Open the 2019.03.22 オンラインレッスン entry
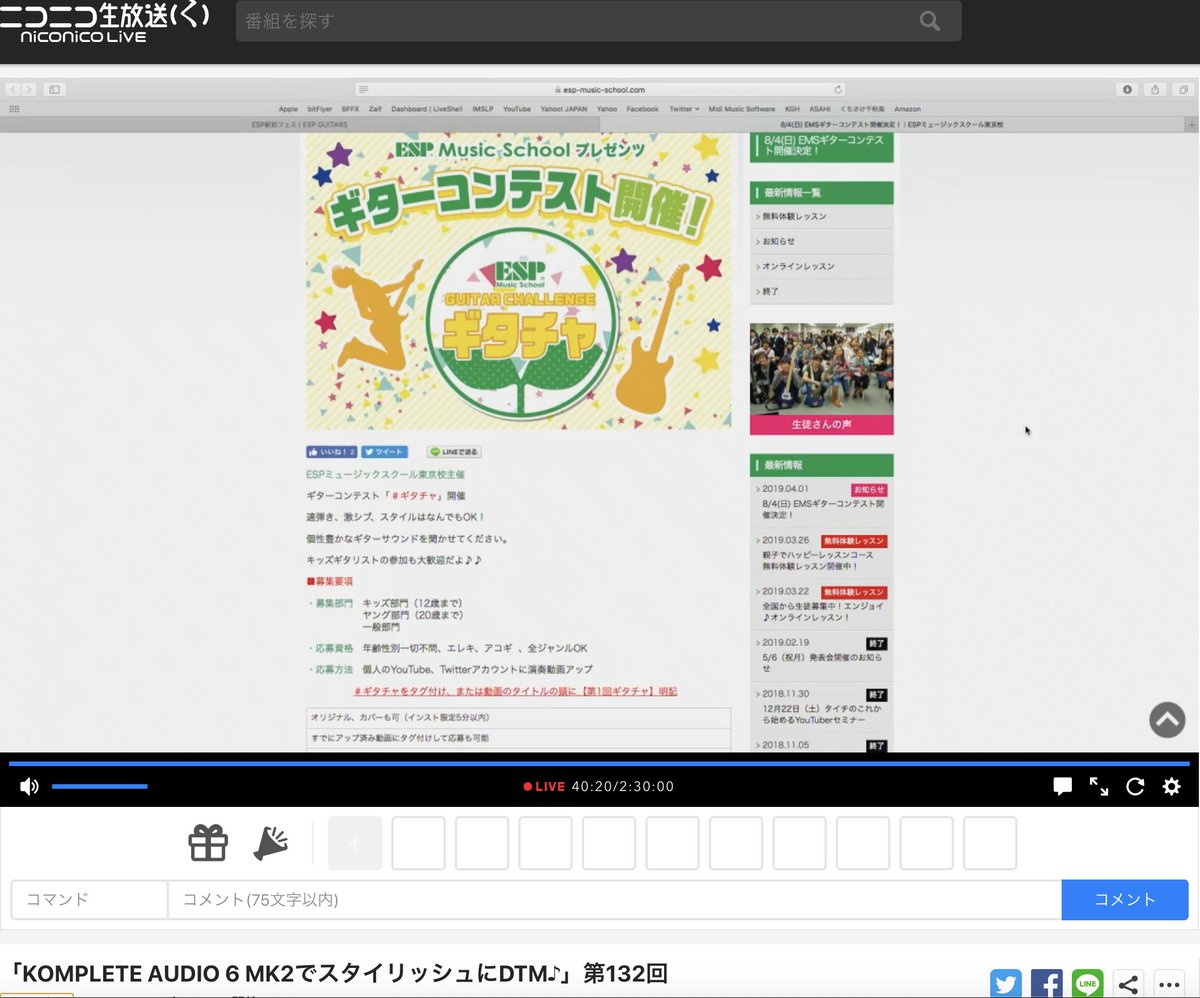This screenshot has width=1200, height=998. coord(821,605)
